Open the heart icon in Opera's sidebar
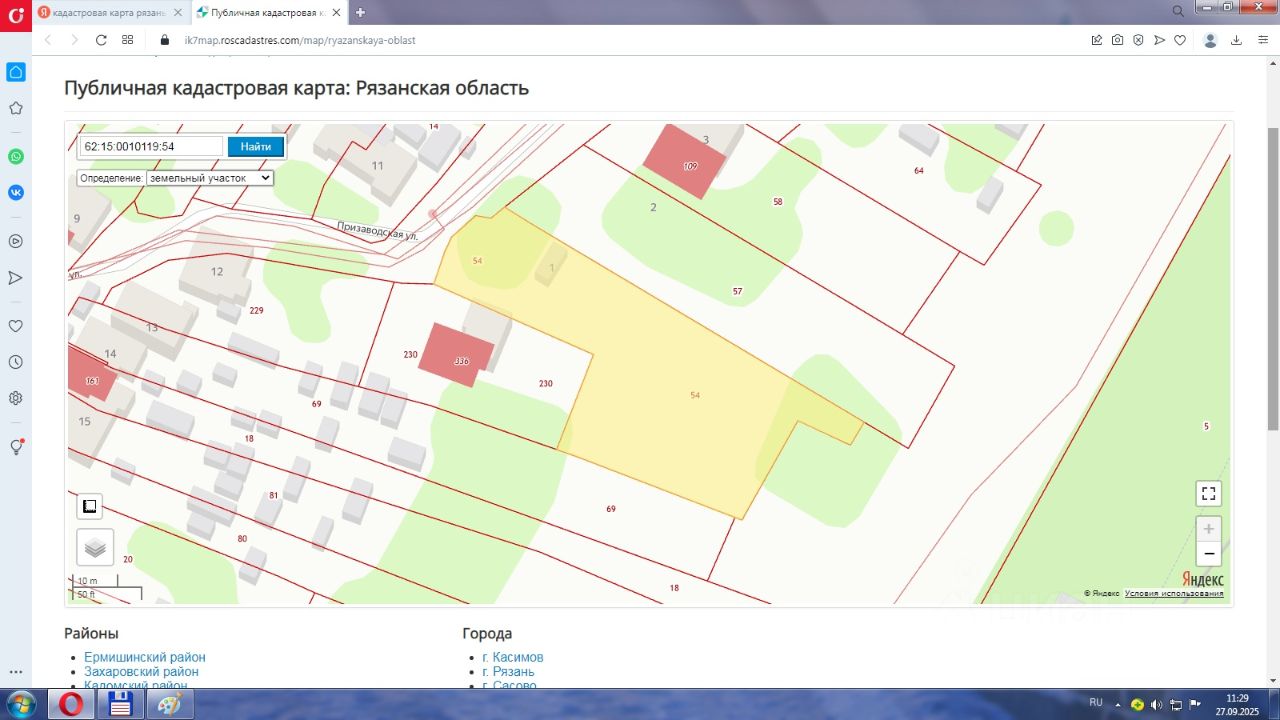 point(16,326)
